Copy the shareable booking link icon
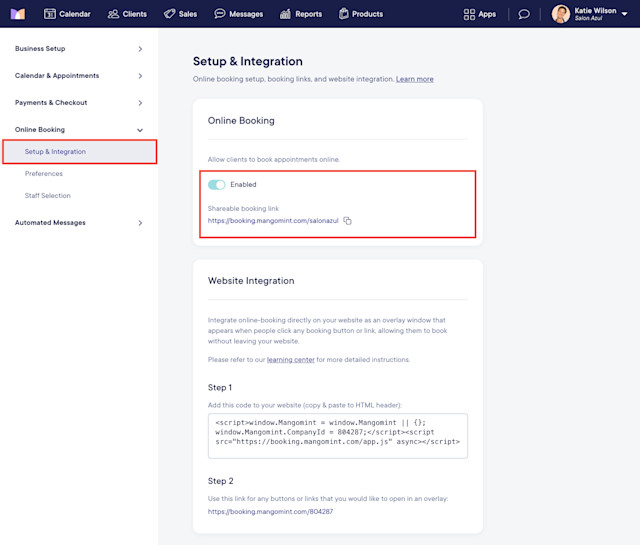 pos(347,221)
